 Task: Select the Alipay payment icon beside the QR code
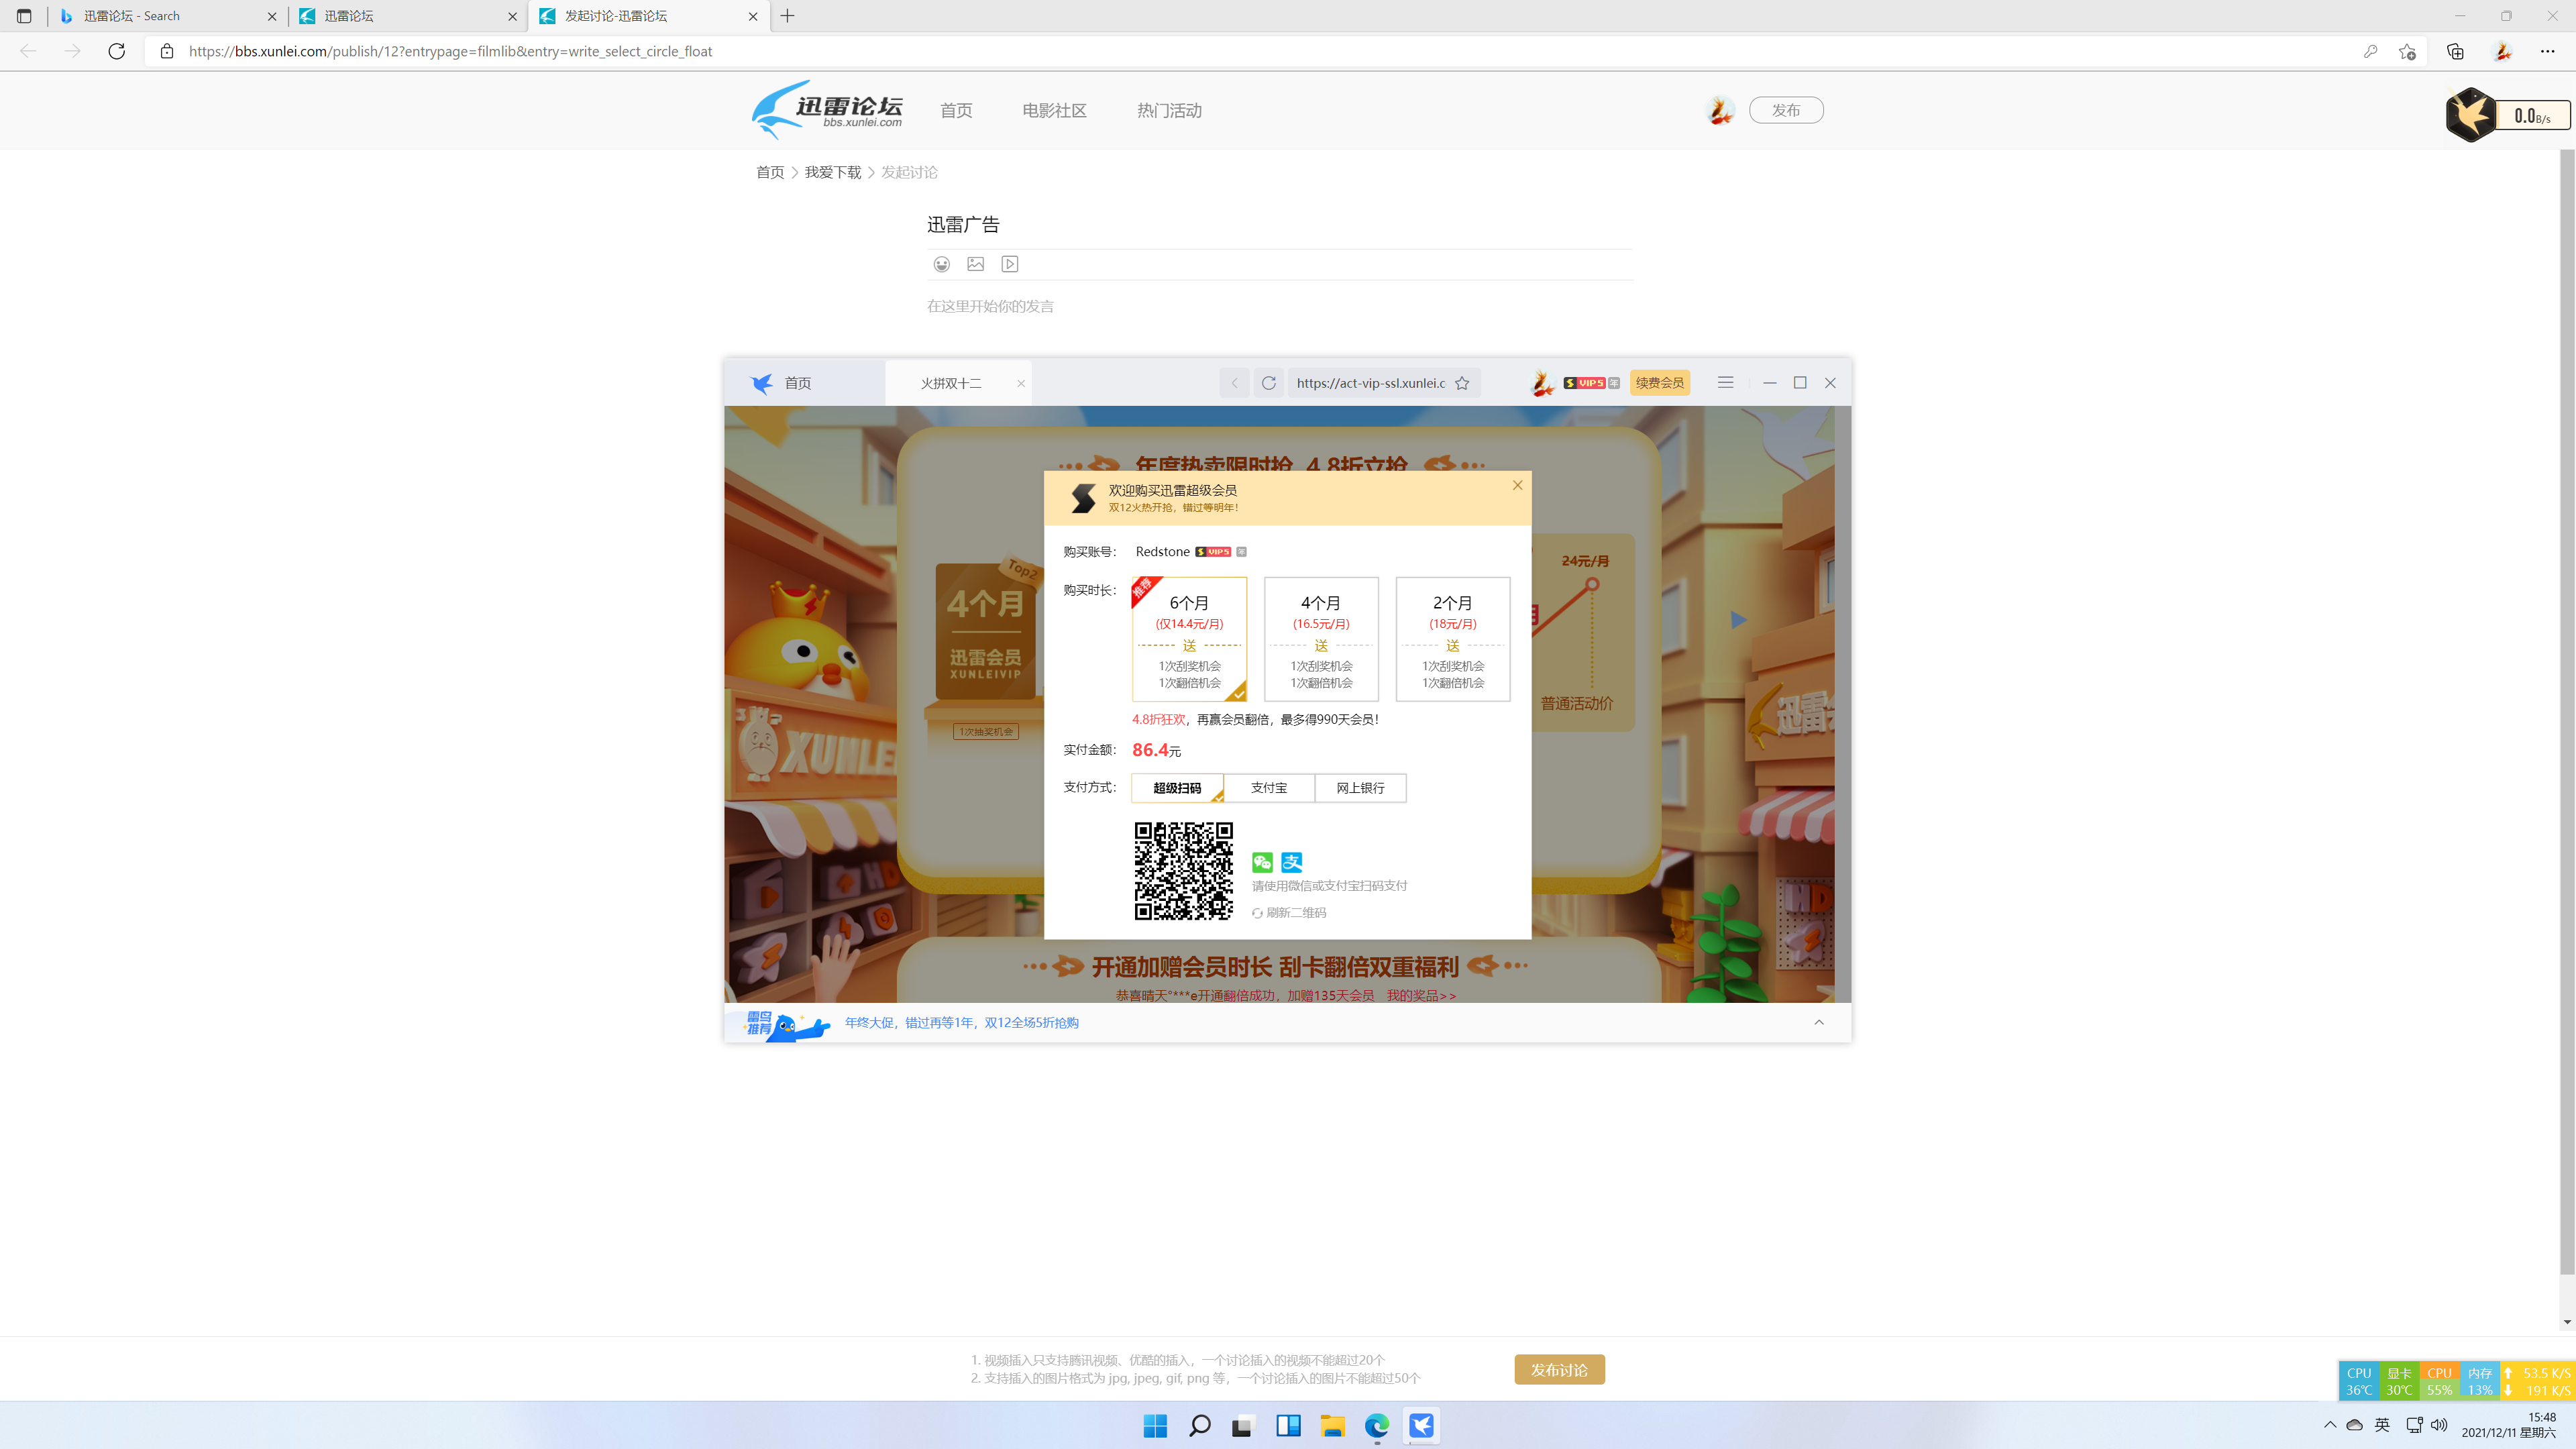click(1291, 861)
